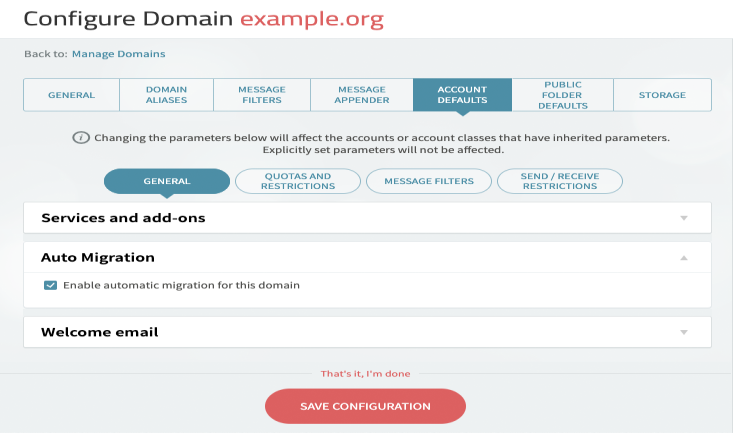This screenshot has width=733, height=433.
Task: Follow the Manage Domains link
Action: point(118,54)
